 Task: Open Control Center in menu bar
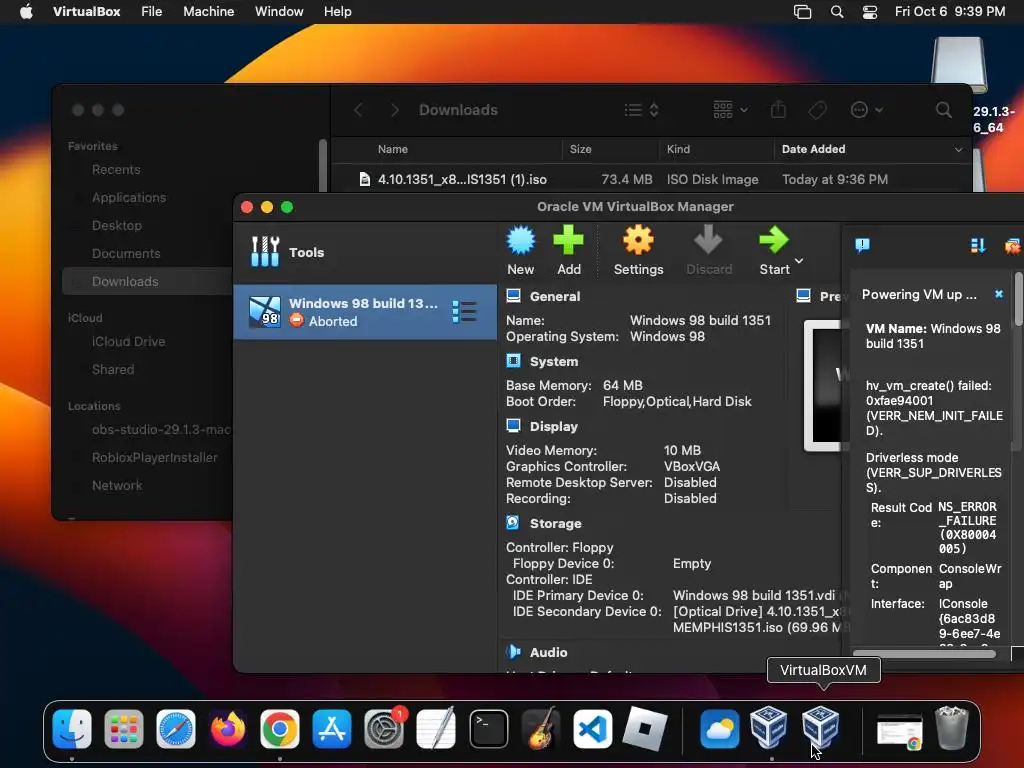(870, 12)
